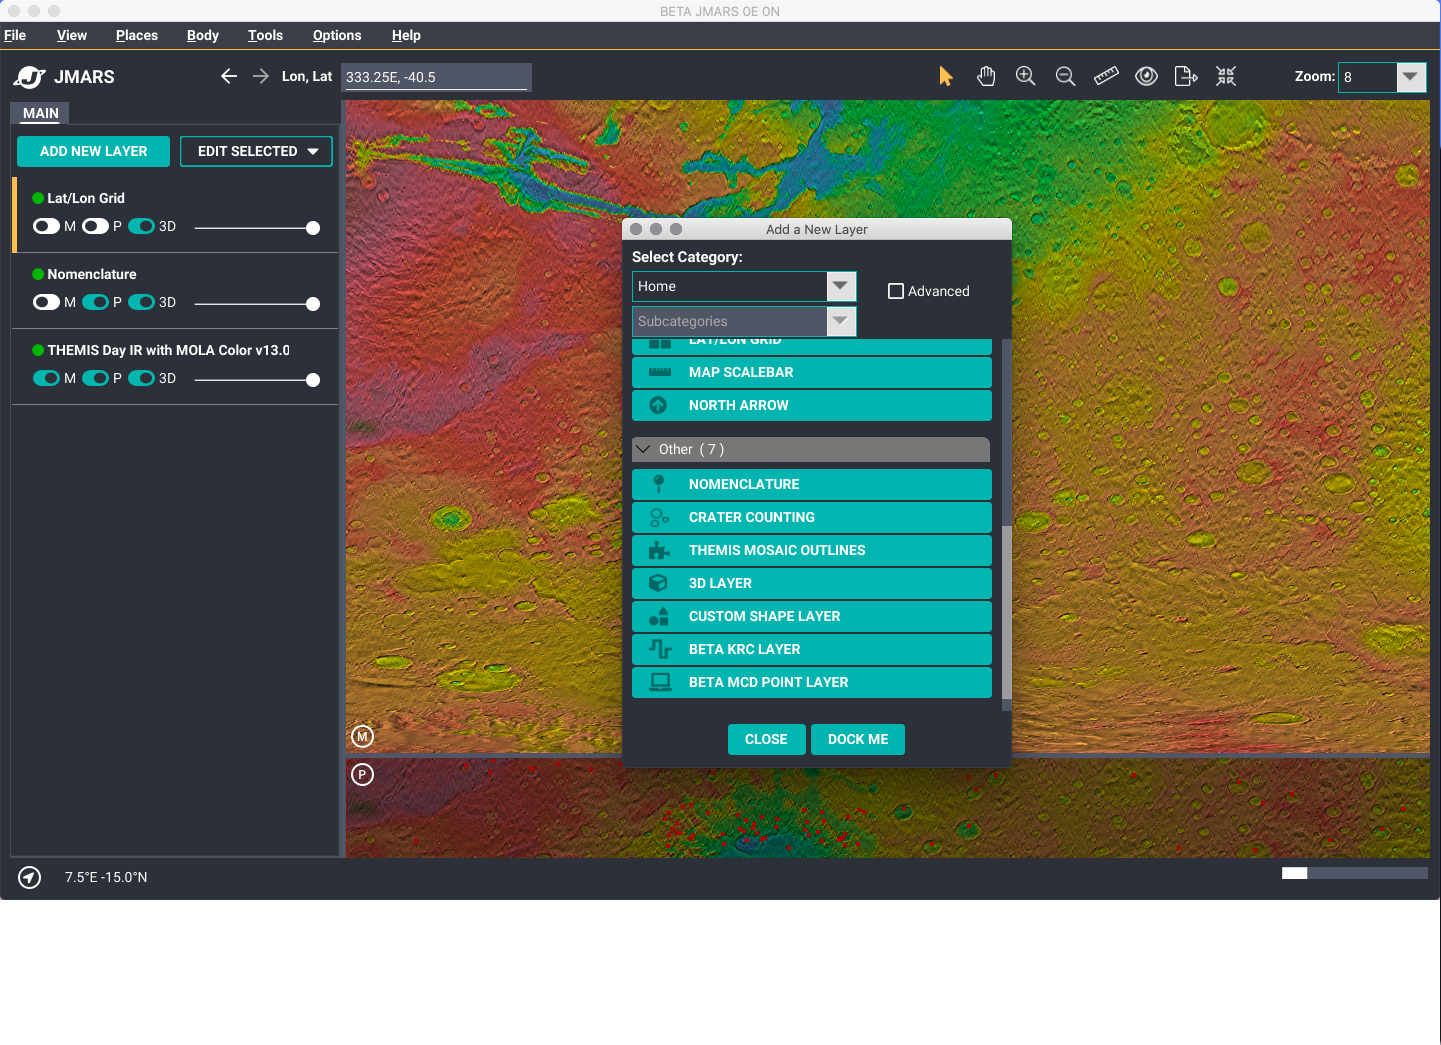Click the Nomenclature pin icon
This screenshot has width=1441, height=1045.
click(658, 484)
